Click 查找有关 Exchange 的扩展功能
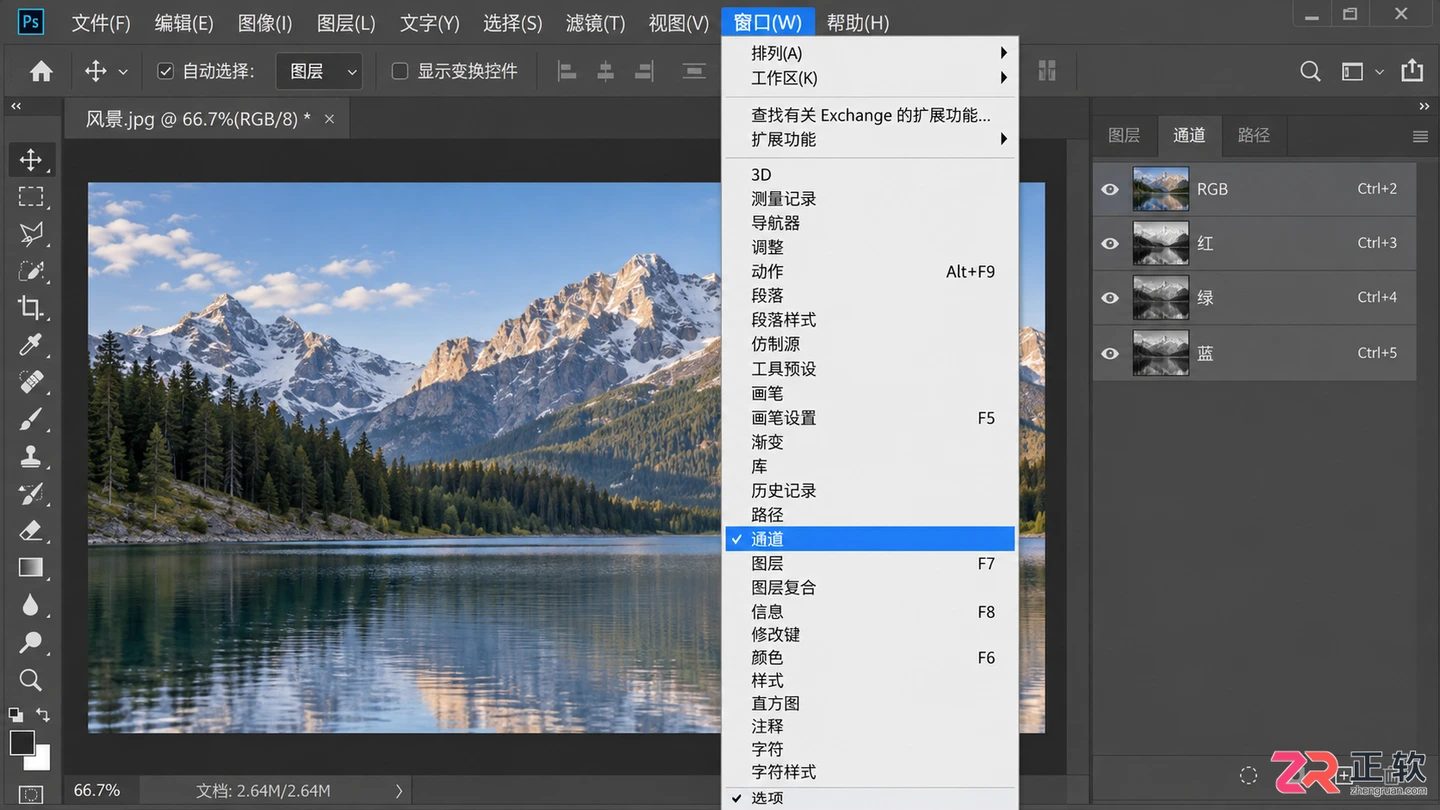 click(870, 115)
